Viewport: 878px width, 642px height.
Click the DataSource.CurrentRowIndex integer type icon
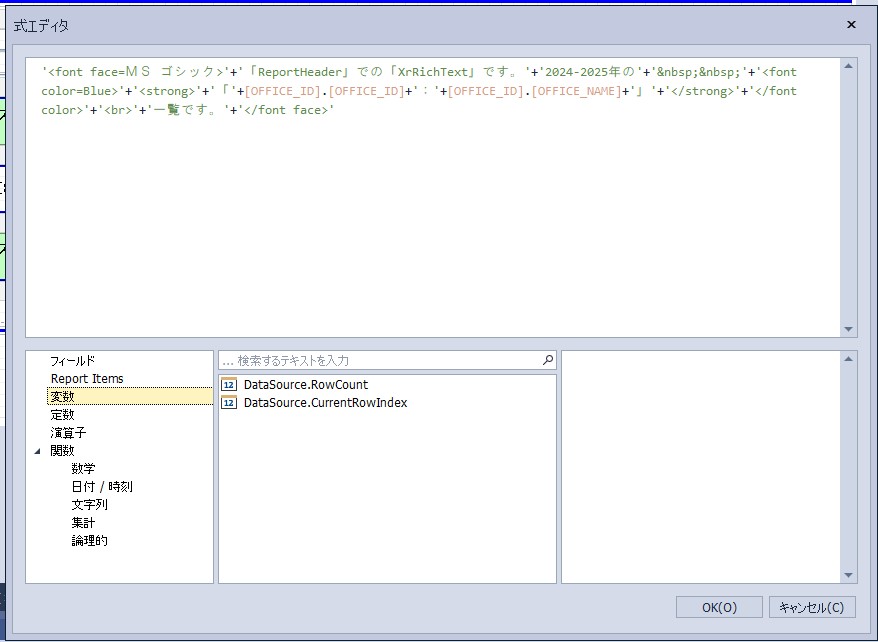pos(229,403)
